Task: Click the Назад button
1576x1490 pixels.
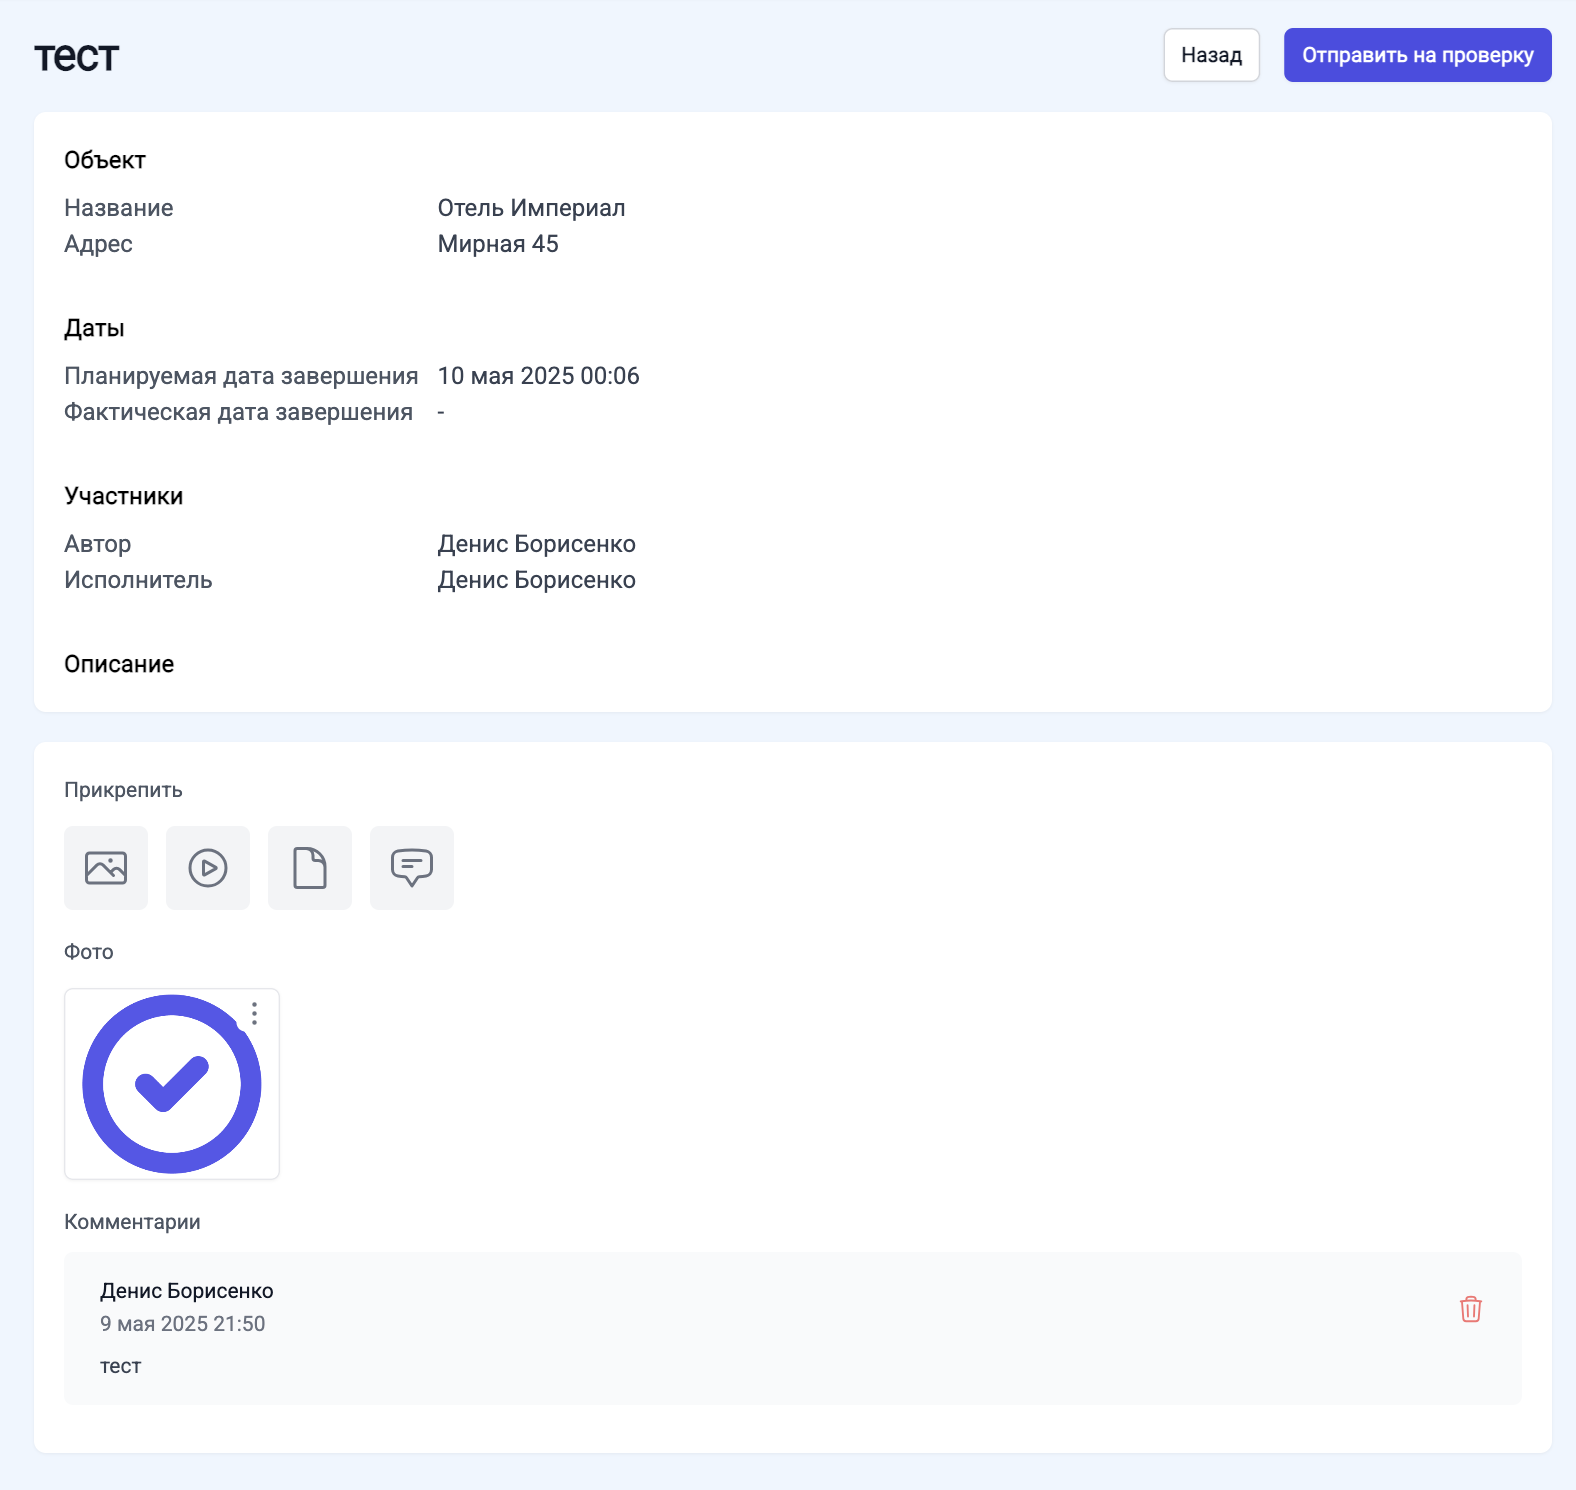Action: click(1211, 55)
